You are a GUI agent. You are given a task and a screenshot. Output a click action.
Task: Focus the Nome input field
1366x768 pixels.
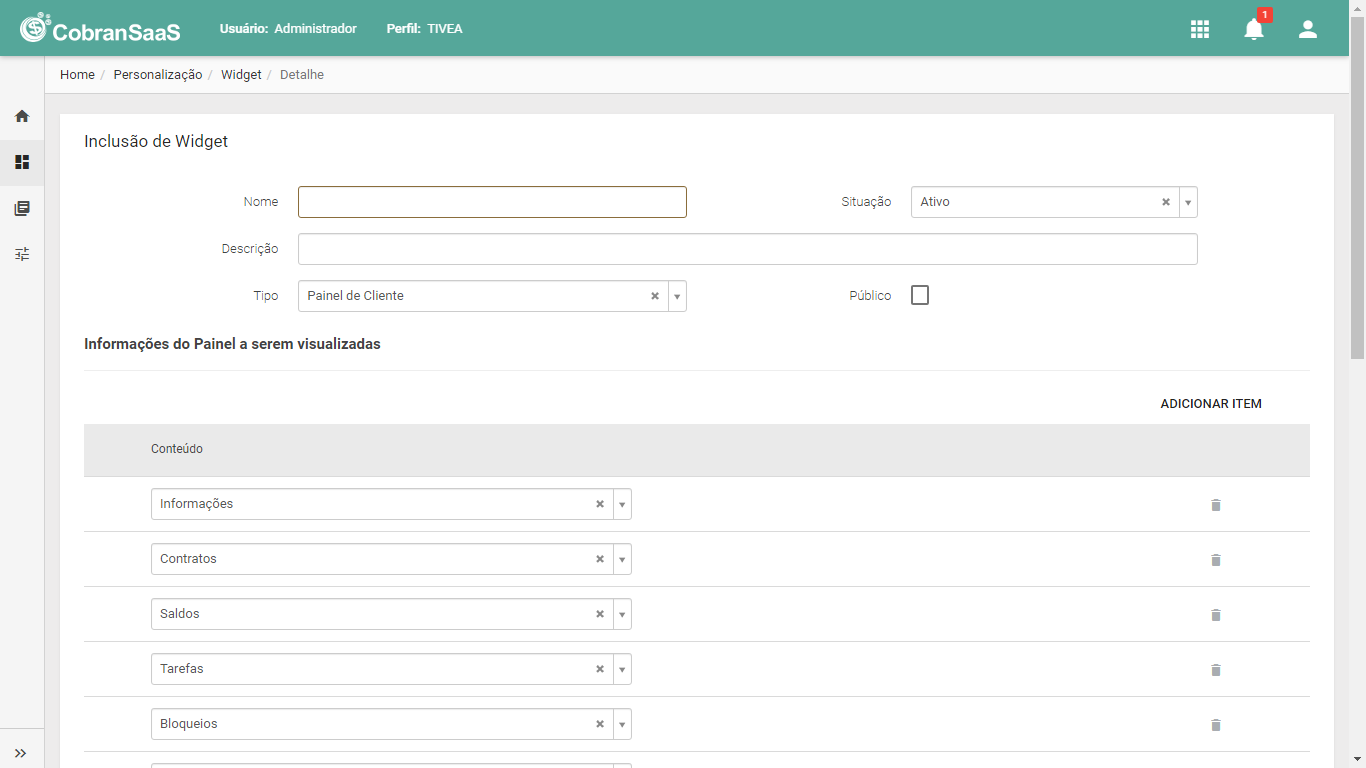coord(492,202)
